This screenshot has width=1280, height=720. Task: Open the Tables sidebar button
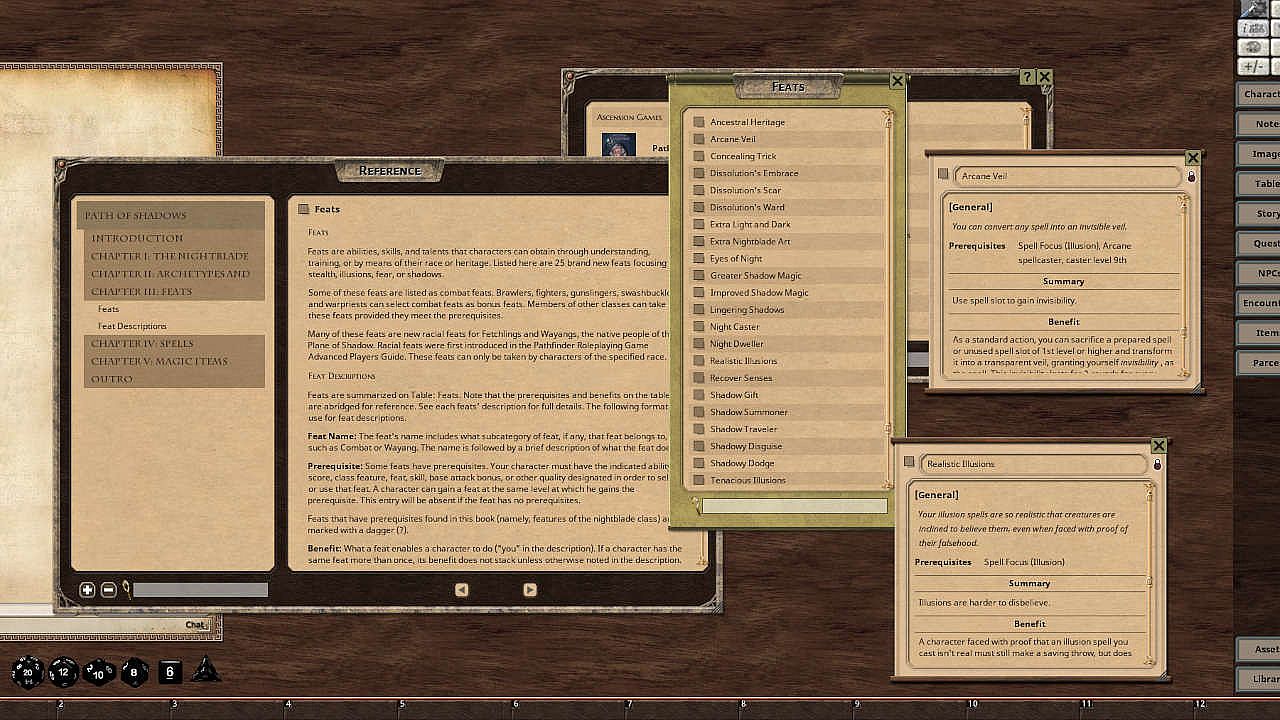tap(1258, 184)
